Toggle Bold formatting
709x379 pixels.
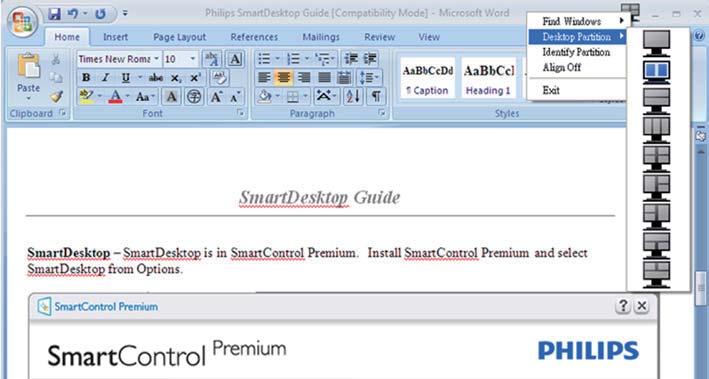point(85,78)
